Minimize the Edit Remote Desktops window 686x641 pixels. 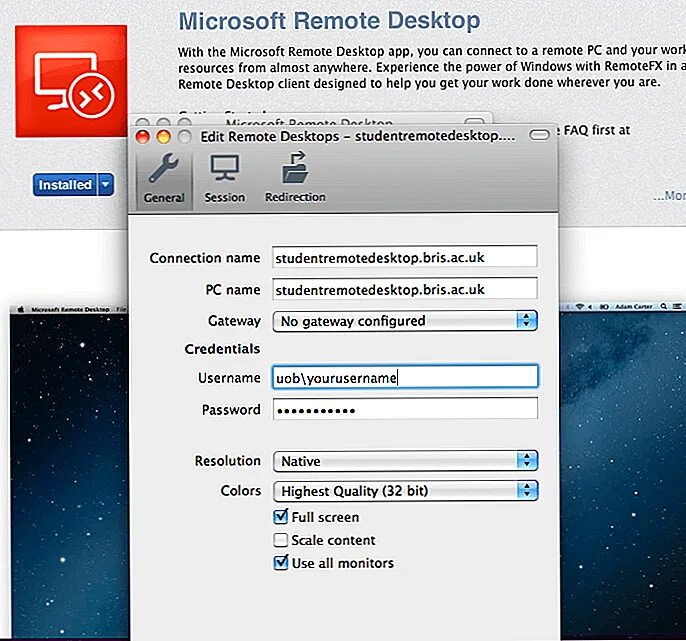coord(164,137)
